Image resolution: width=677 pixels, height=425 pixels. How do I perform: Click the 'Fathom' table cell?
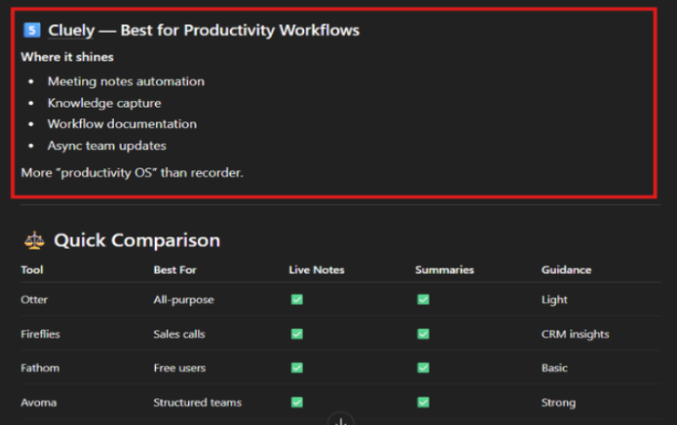coord(40,368)
